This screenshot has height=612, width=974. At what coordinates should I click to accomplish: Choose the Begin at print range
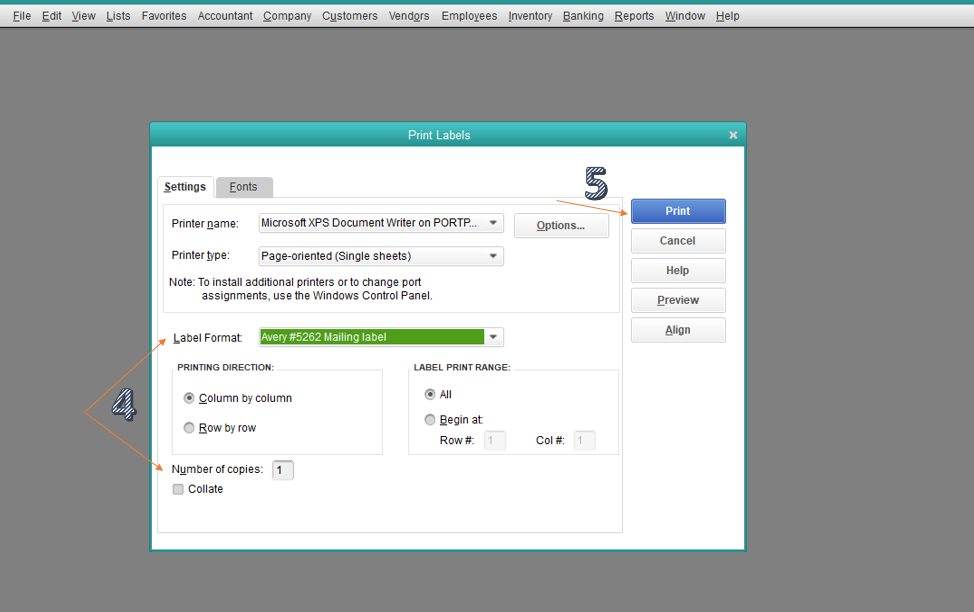tap(430, 420)
